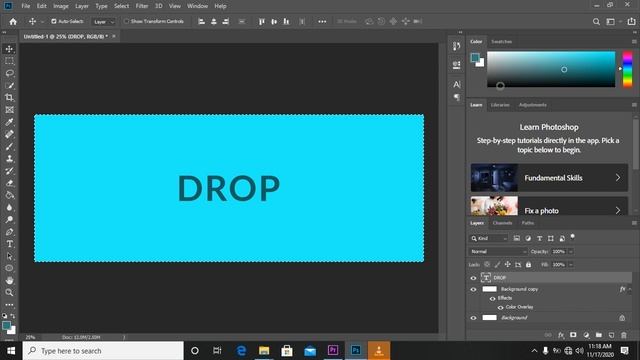Open File Explorer from the taskbar
Image resolution: width=640 pixels, height=360 pixels.
pos(264,351)
